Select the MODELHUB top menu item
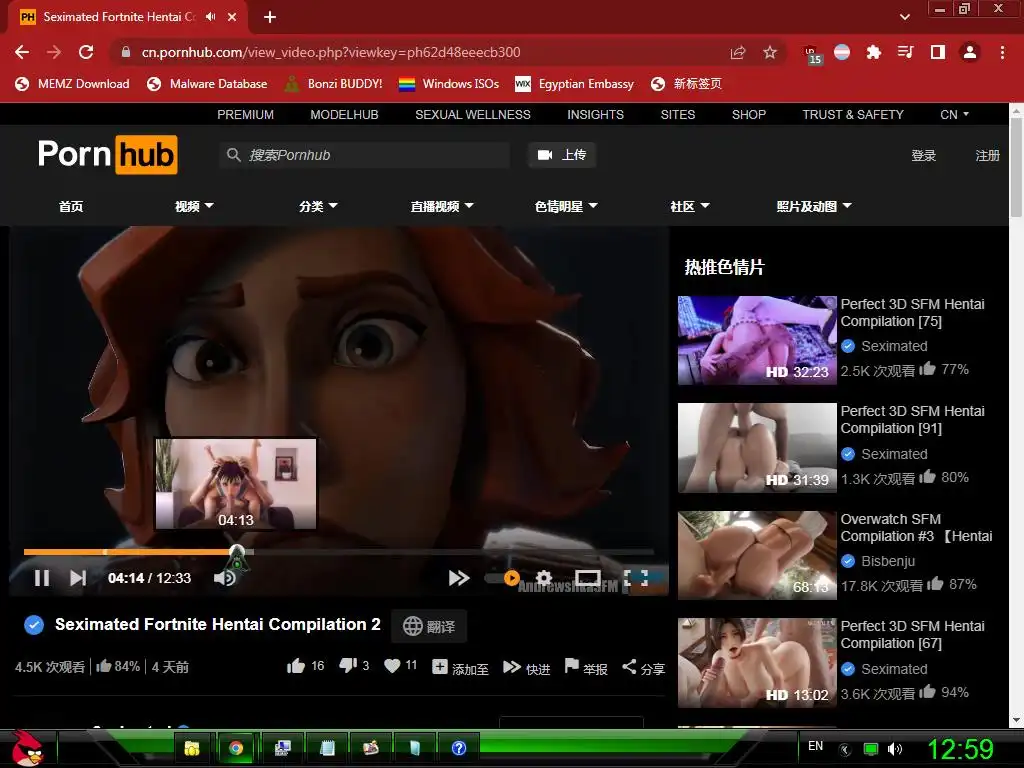 pos(344,114)
